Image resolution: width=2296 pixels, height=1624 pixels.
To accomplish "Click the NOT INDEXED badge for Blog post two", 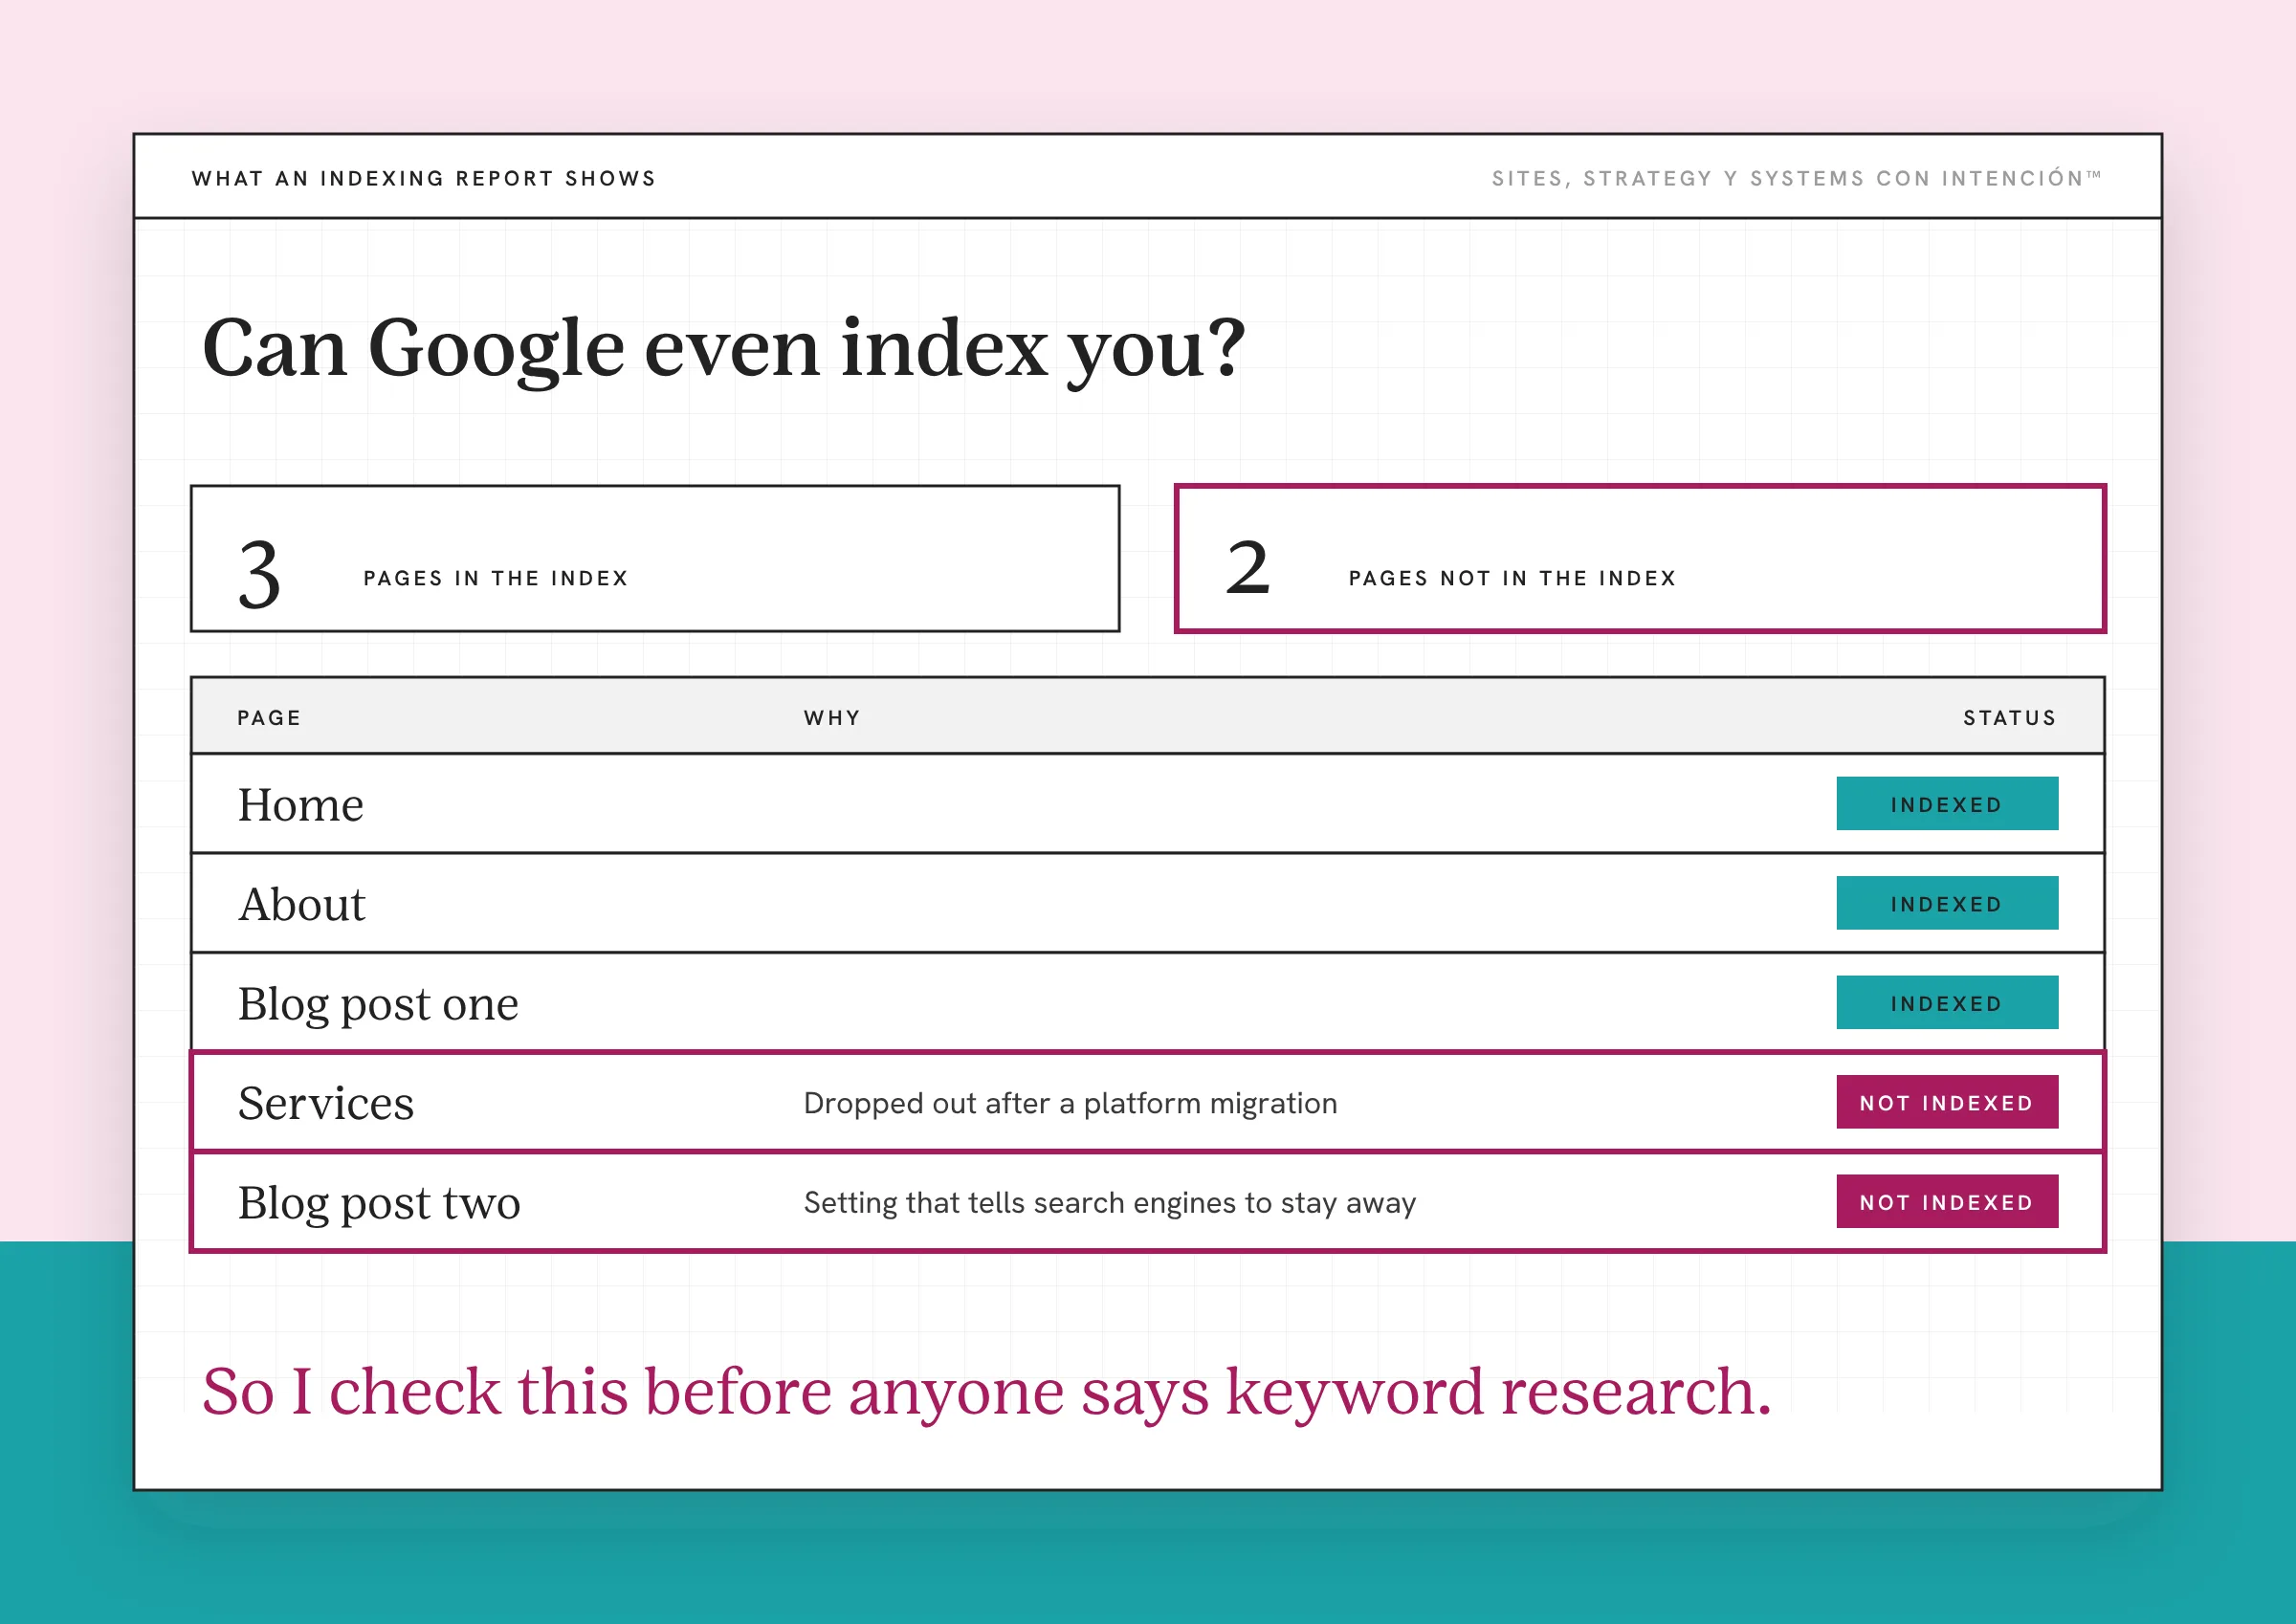I will tap(1947, 1201).
